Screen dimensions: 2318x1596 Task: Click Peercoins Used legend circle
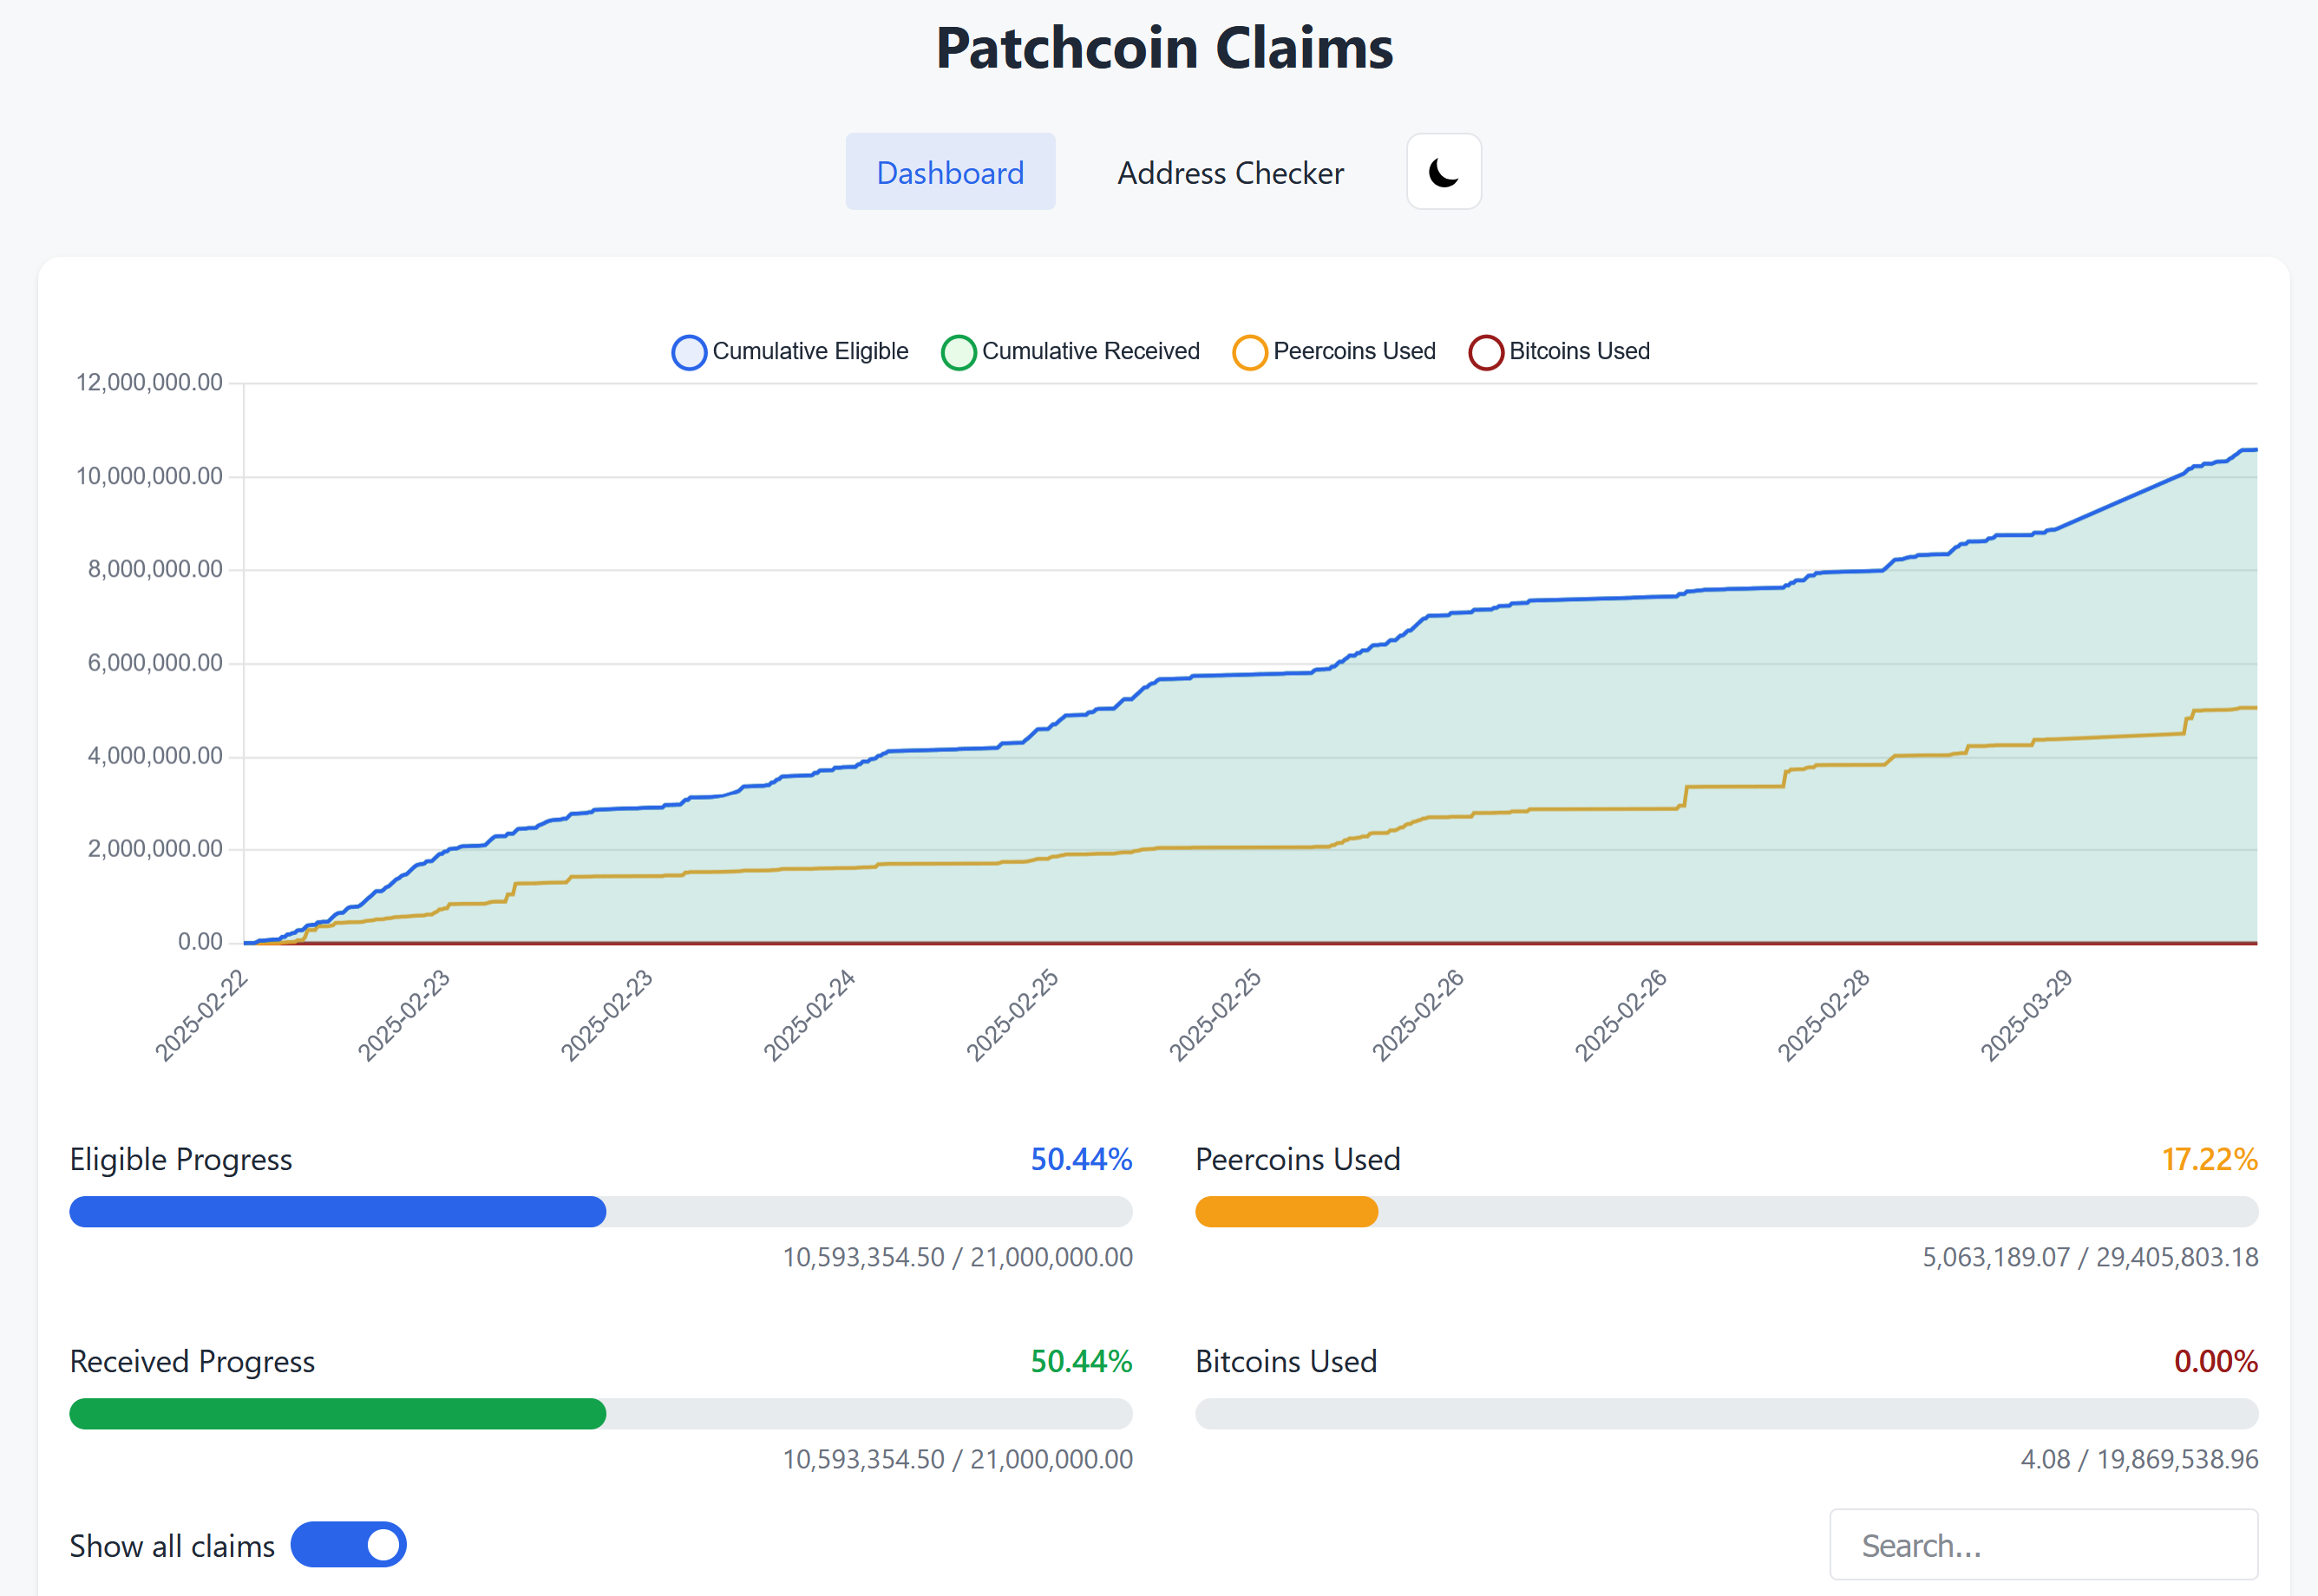(x=1249, y=352)
